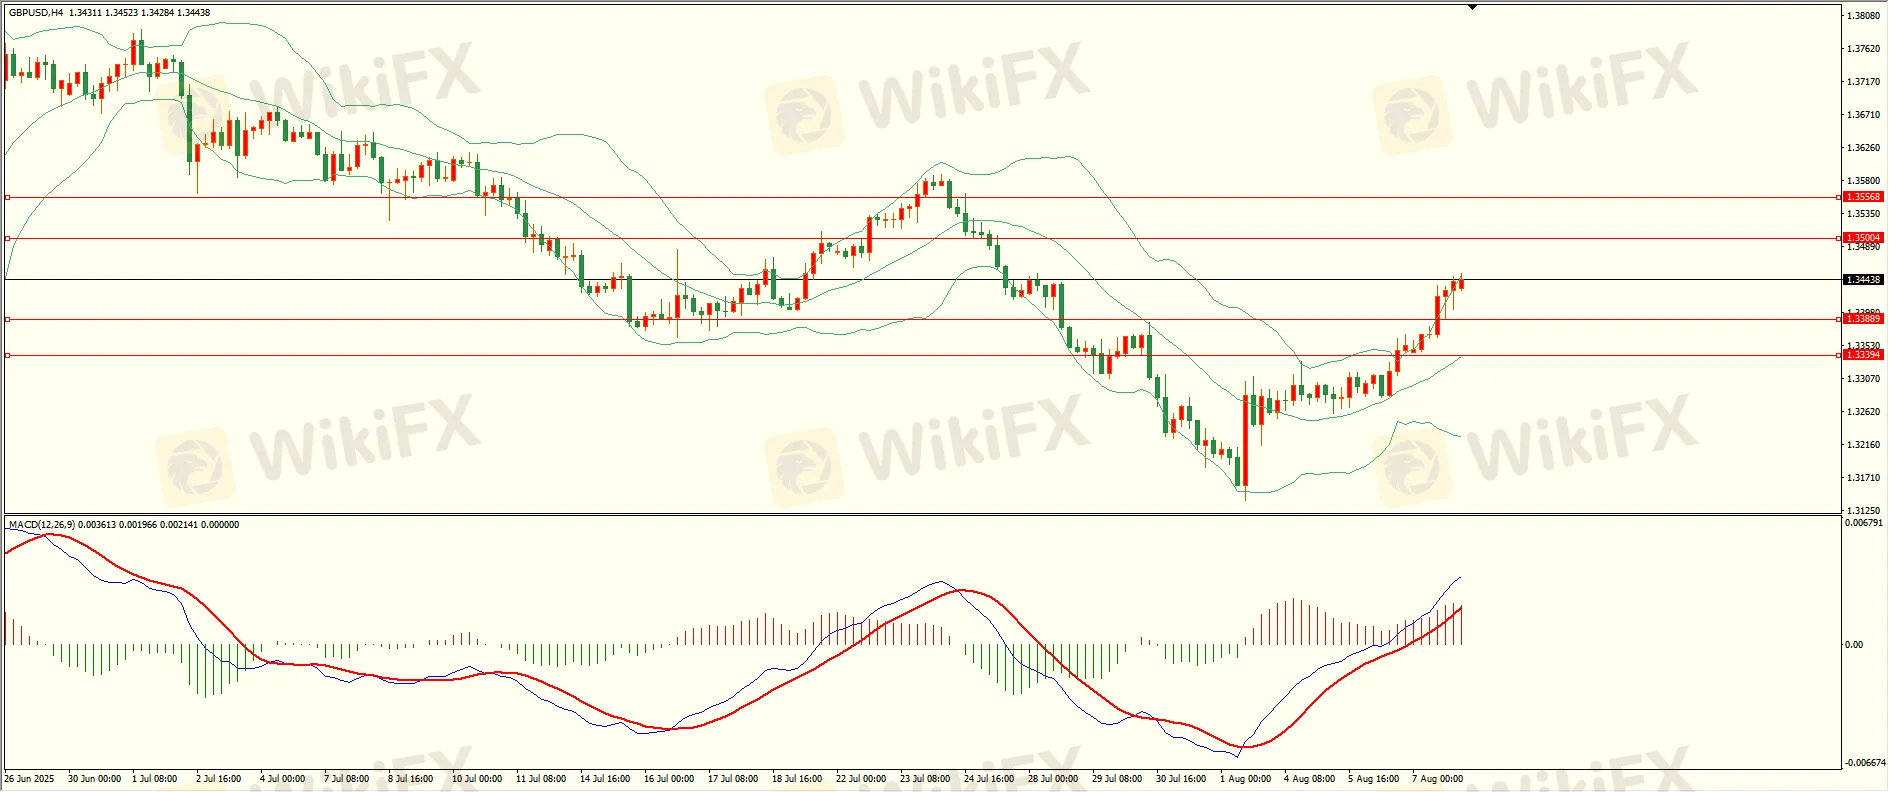This screenshot has height=792, width=1889.
Task: Click the 1.37620 price axis label
Action: (x=1864, y=49)
